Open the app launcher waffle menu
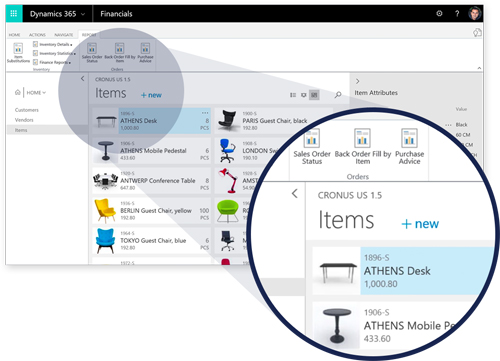This screenshot has height=361, width=500. [14, 13]
